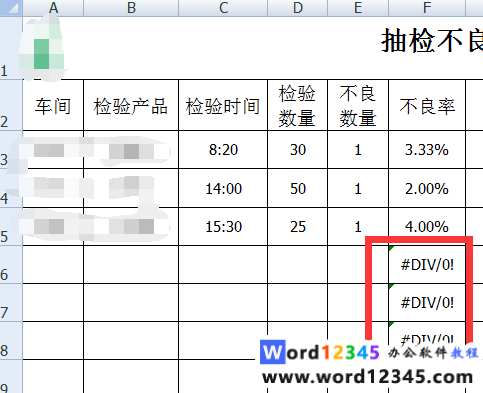Screen dimensions: 483x393
Task: Select column C header
Action: pyautogui.click(x=223, y=8)
